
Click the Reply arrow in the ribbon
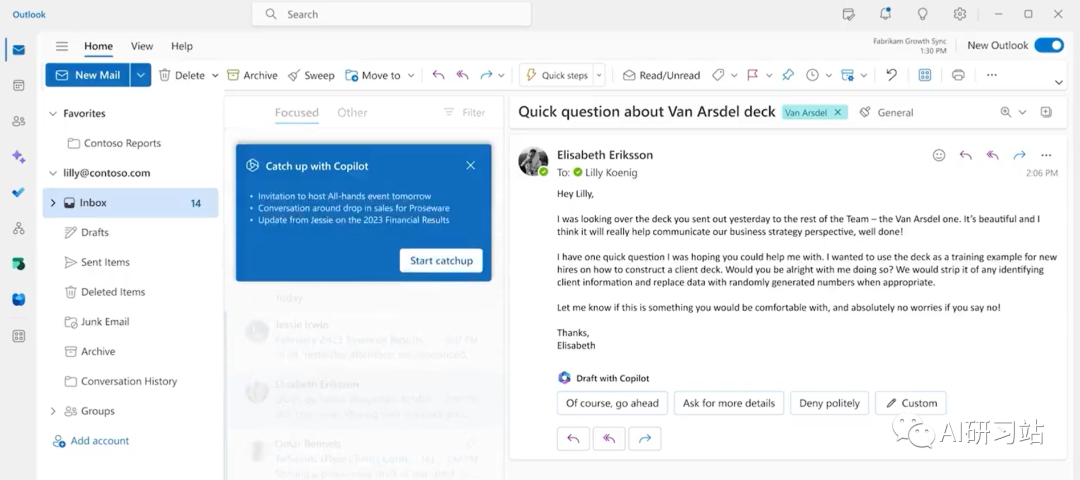pyautogui.click(x=438, y=75)
